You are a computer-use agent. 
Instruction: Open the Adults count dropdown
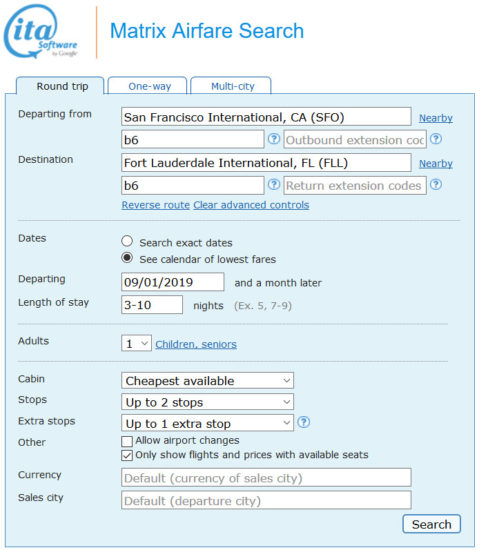point(136,343)
